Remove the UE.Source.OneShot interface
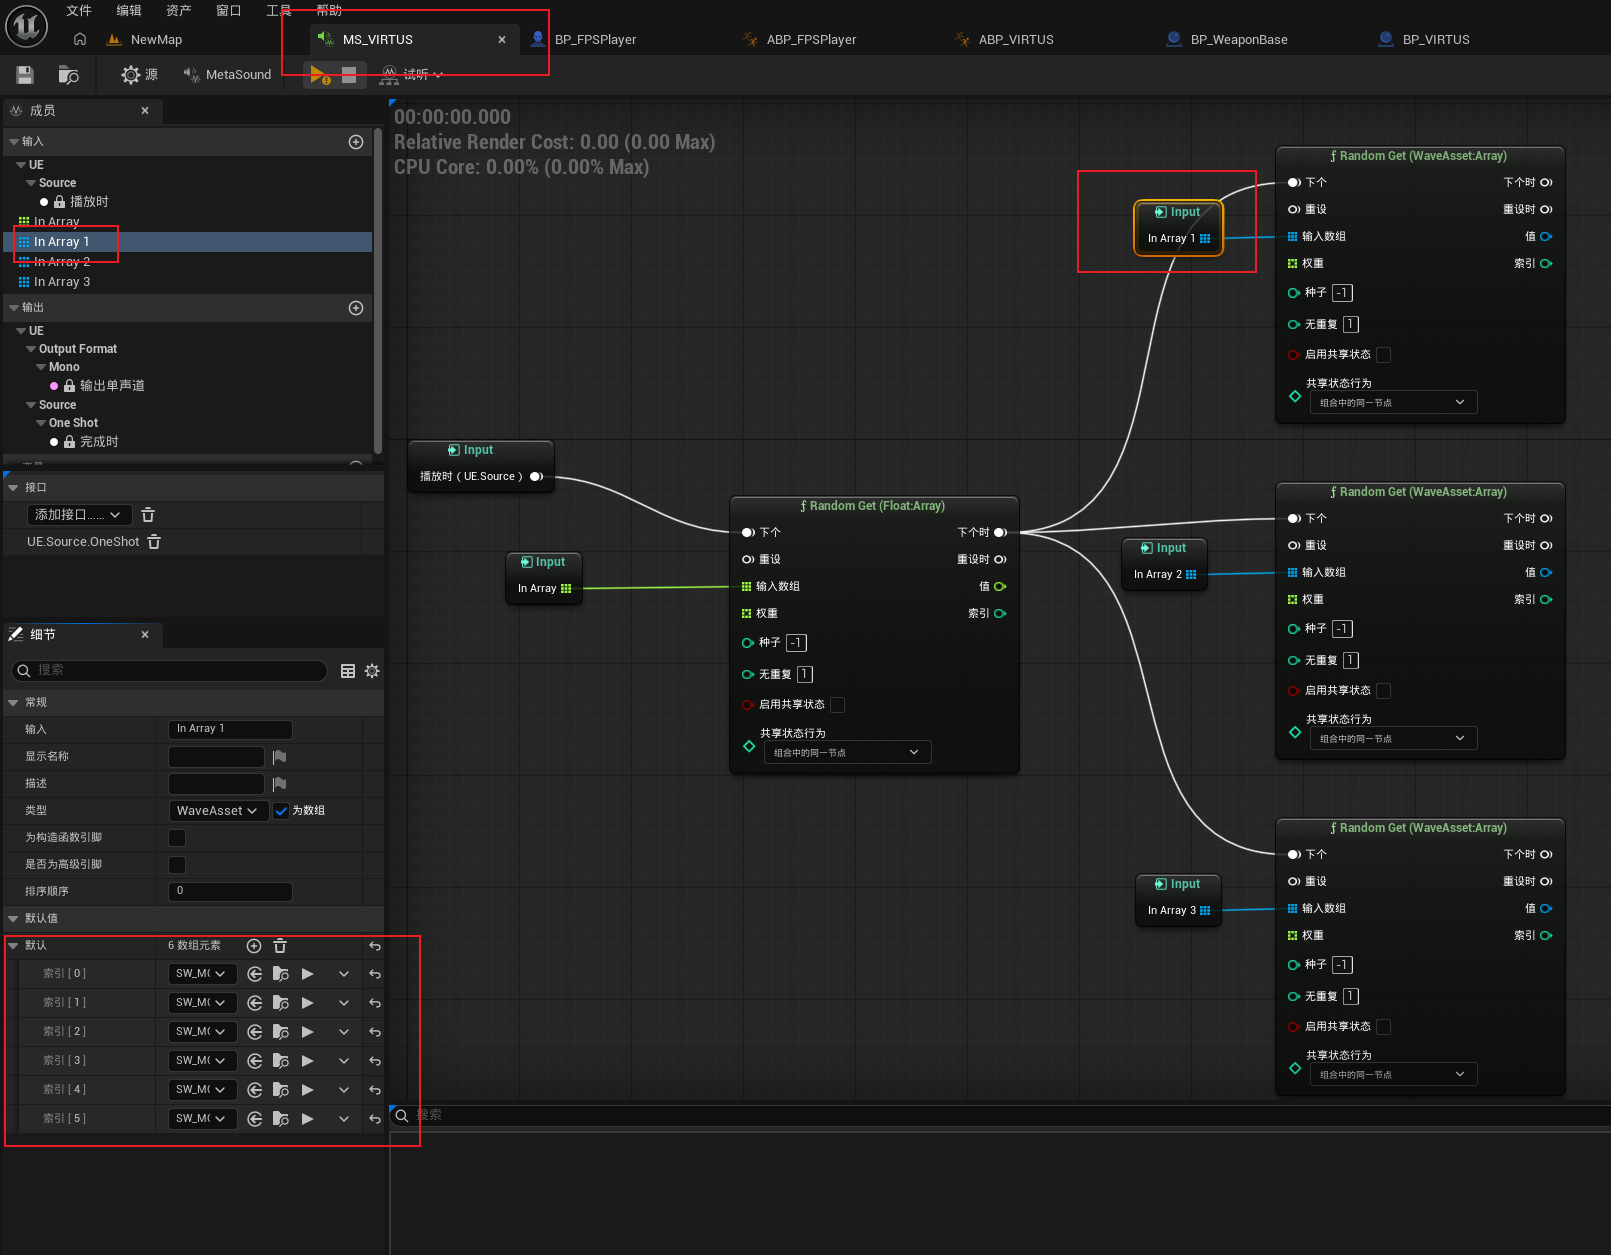Viewport: 1611px width, 1255px height. coord(154,542)
